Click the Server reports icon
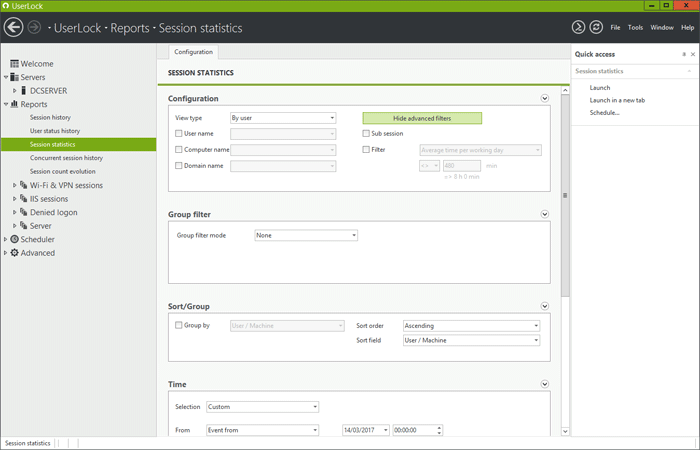 pos(24,225)
